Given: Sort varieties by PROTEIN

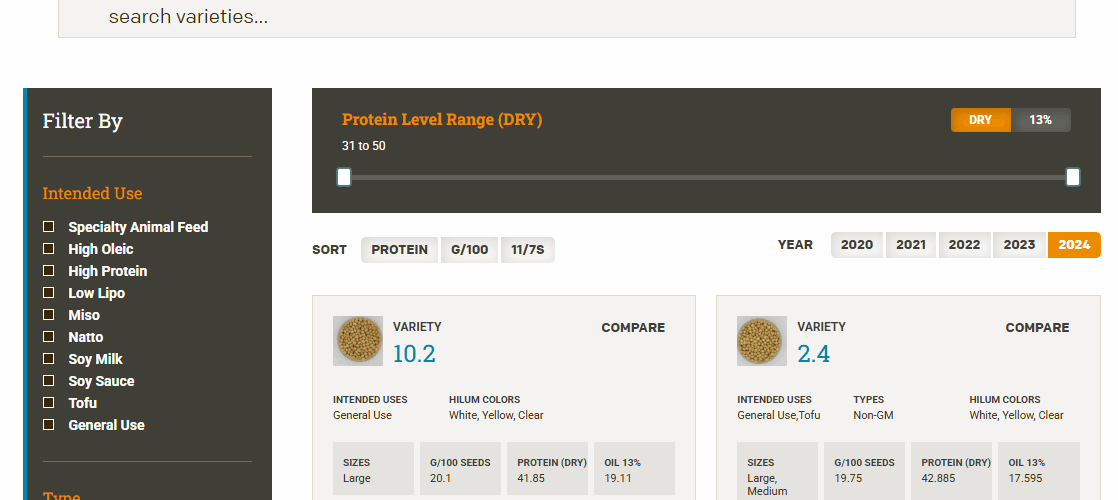Looking at the screenshot, I should click(x=399, y=250).
